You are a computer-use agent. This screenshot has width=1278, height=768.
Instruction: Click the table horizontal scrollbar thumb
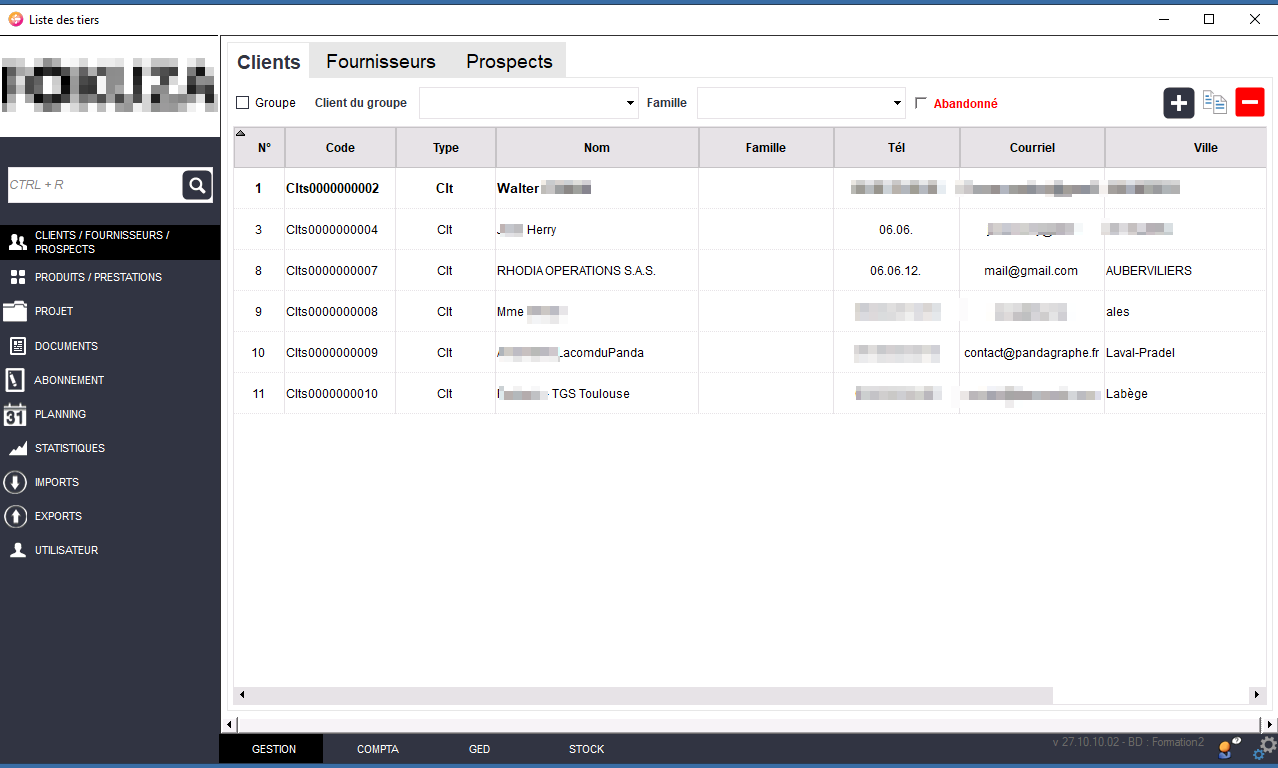pyautogui.click(x=651, y=694)
